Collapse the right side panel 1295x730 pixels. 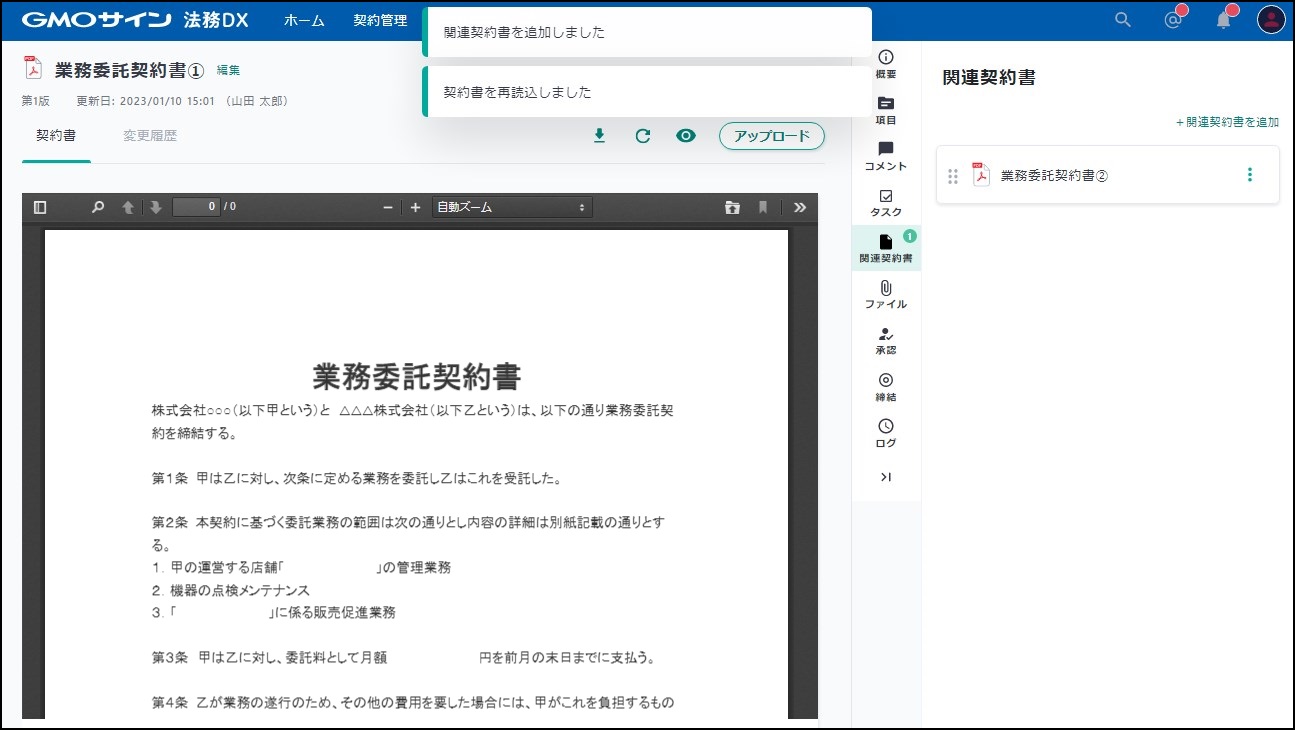(x=885, y=477)
